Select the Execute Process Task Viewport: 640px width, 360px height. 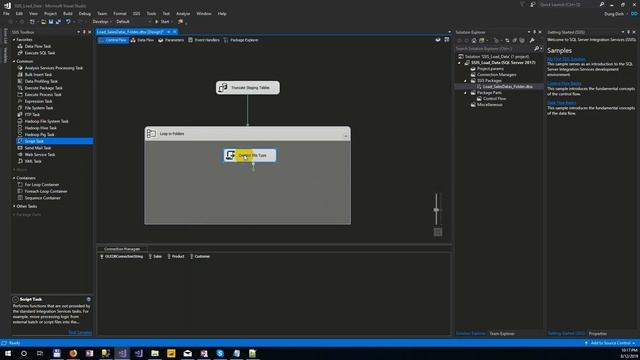43,95
